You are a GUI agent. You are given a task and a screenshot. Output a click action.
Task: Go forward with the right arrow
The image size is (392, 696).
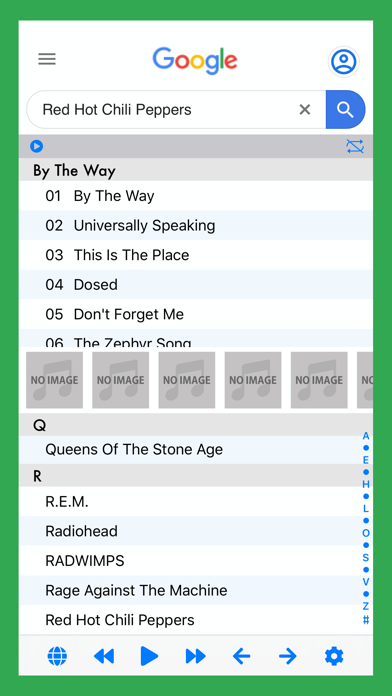pyautogui.click(x=288, y=656)
